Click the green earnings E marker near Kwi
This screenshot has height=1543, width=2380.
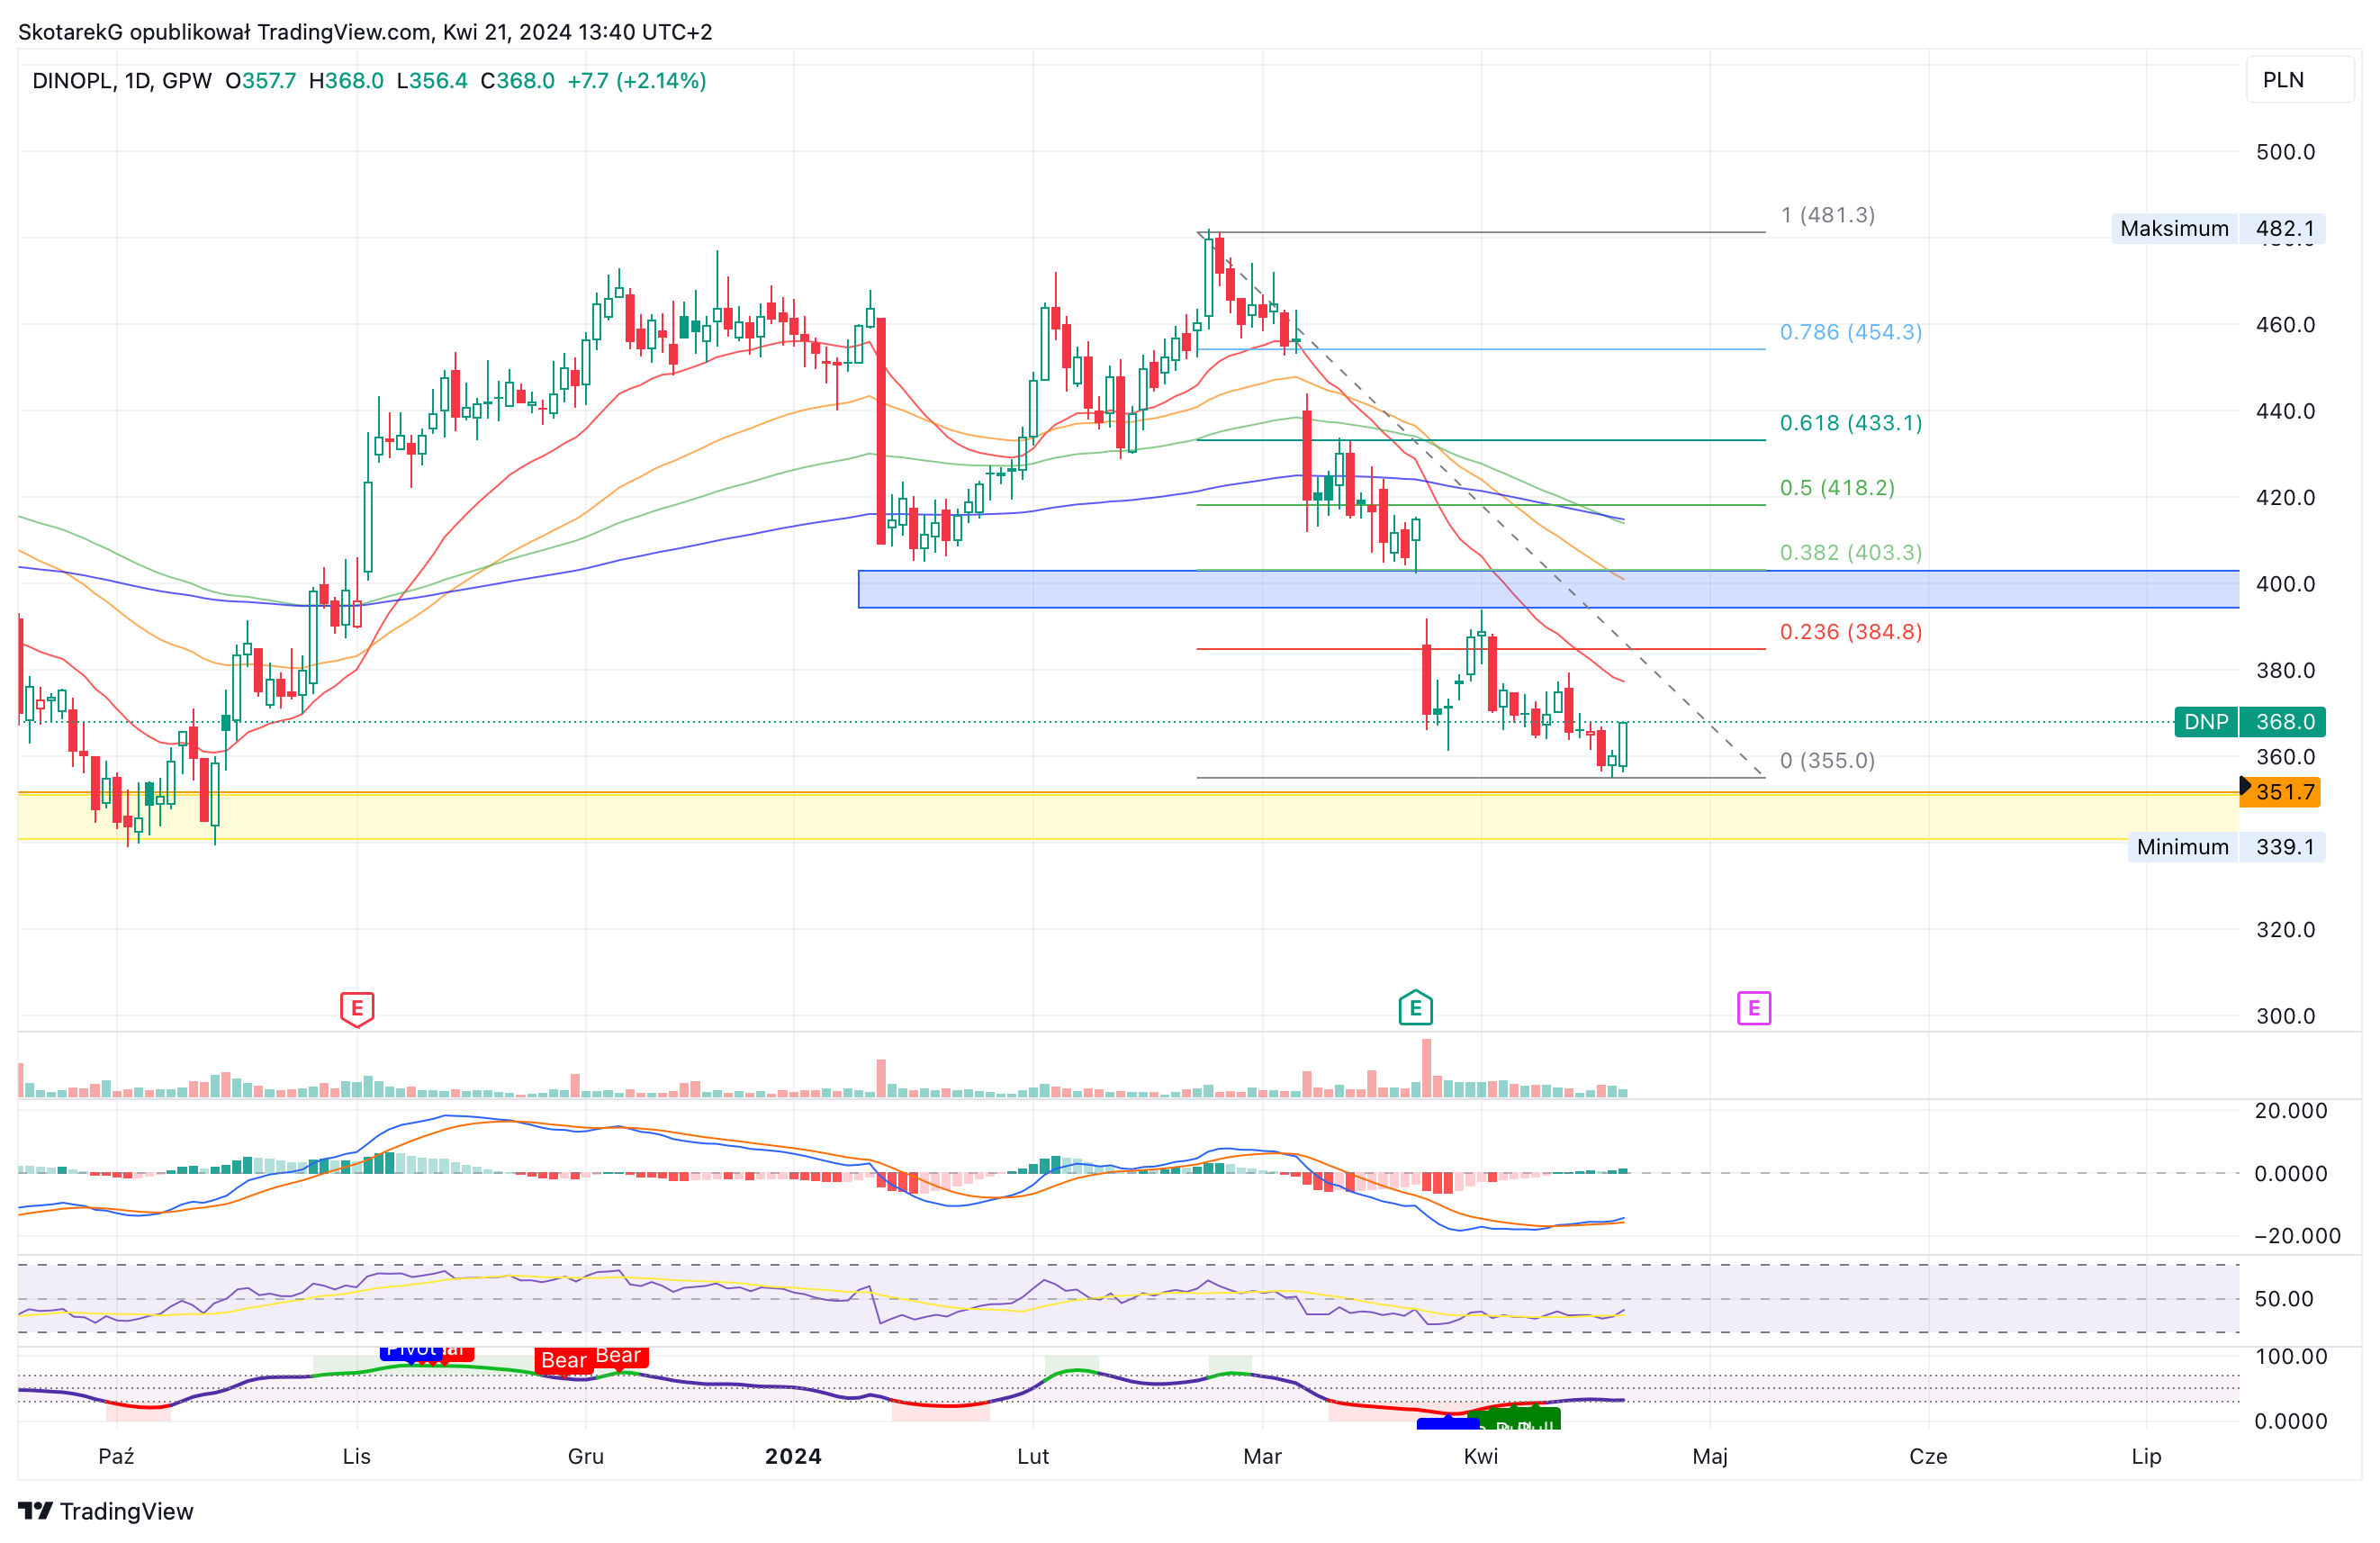[1415, 1008]
